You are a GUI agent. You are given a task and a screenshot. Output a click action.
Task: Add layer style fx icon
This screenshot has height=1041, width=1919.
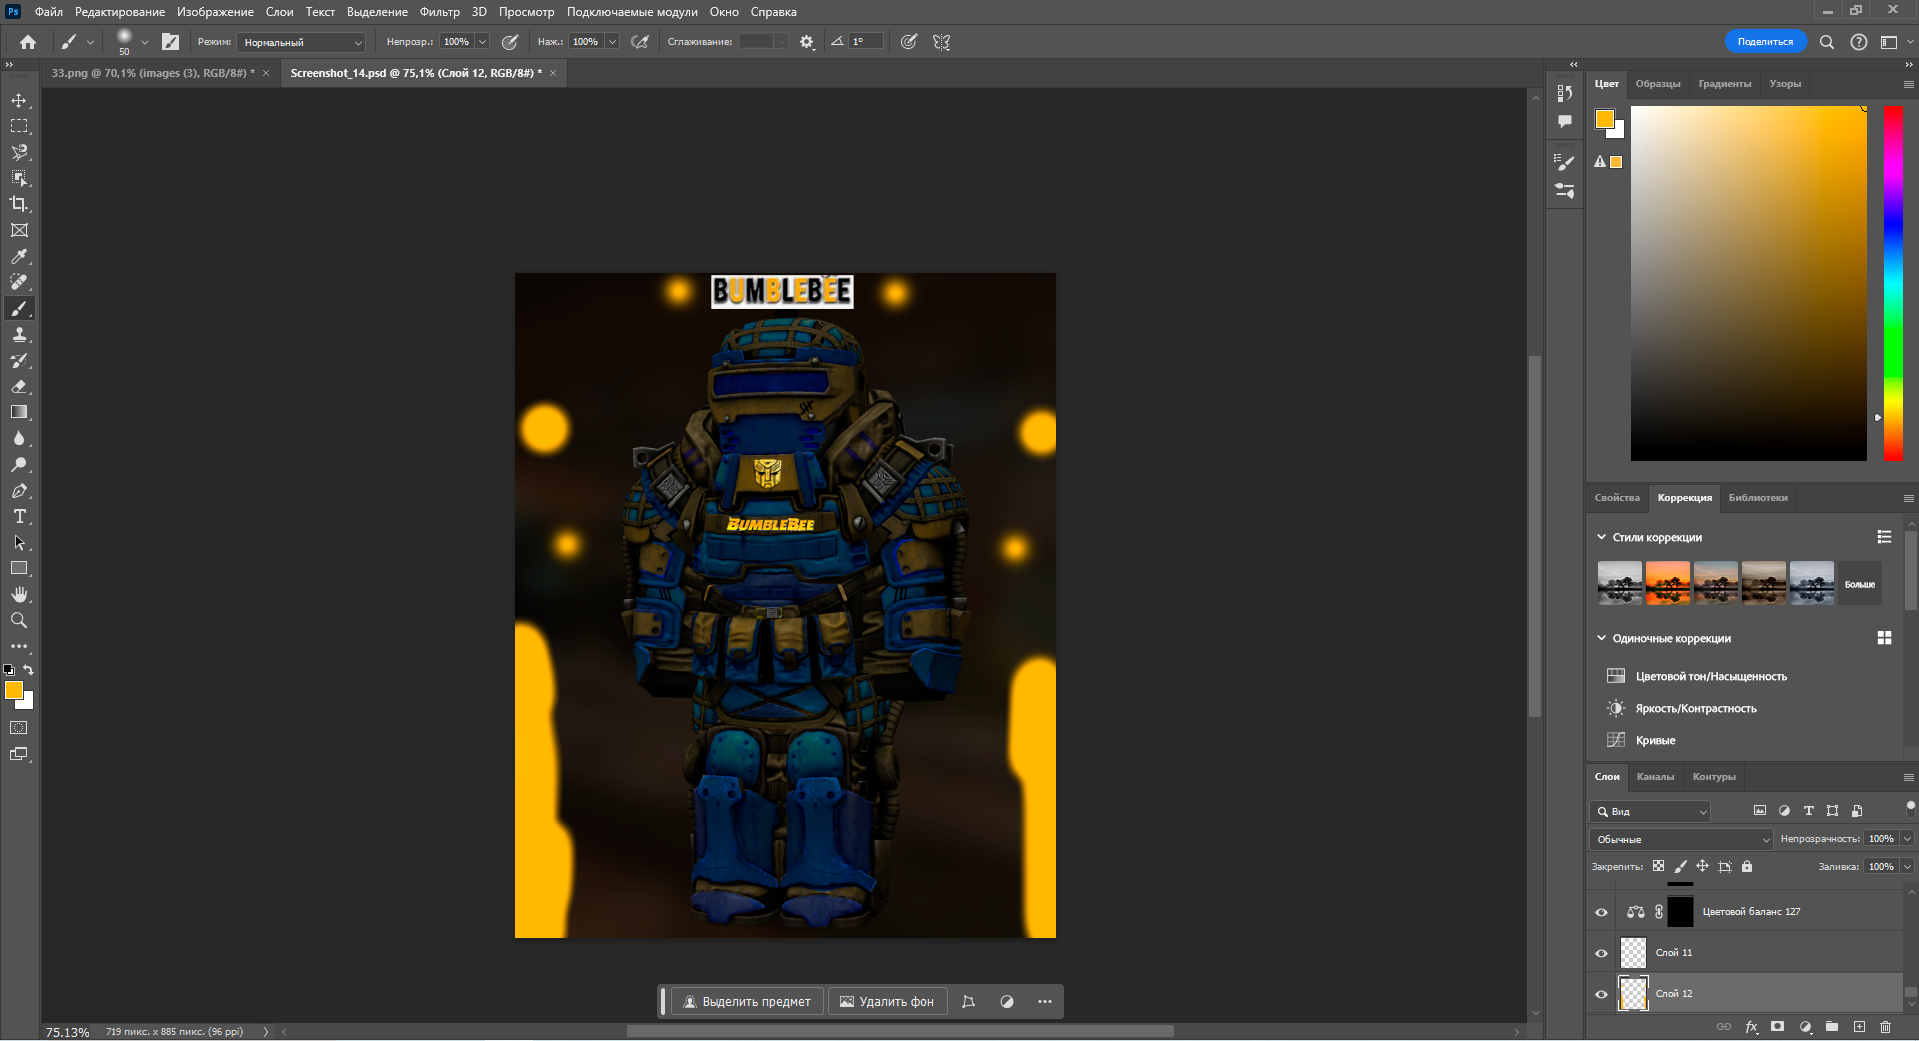[1751, 1026]
